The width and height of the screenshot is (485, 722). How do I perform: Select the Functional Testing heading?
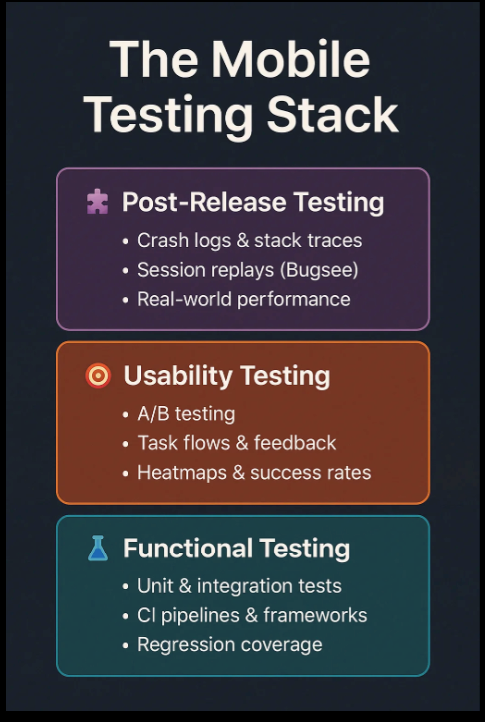pyautogui.click(x=236, y=548)
